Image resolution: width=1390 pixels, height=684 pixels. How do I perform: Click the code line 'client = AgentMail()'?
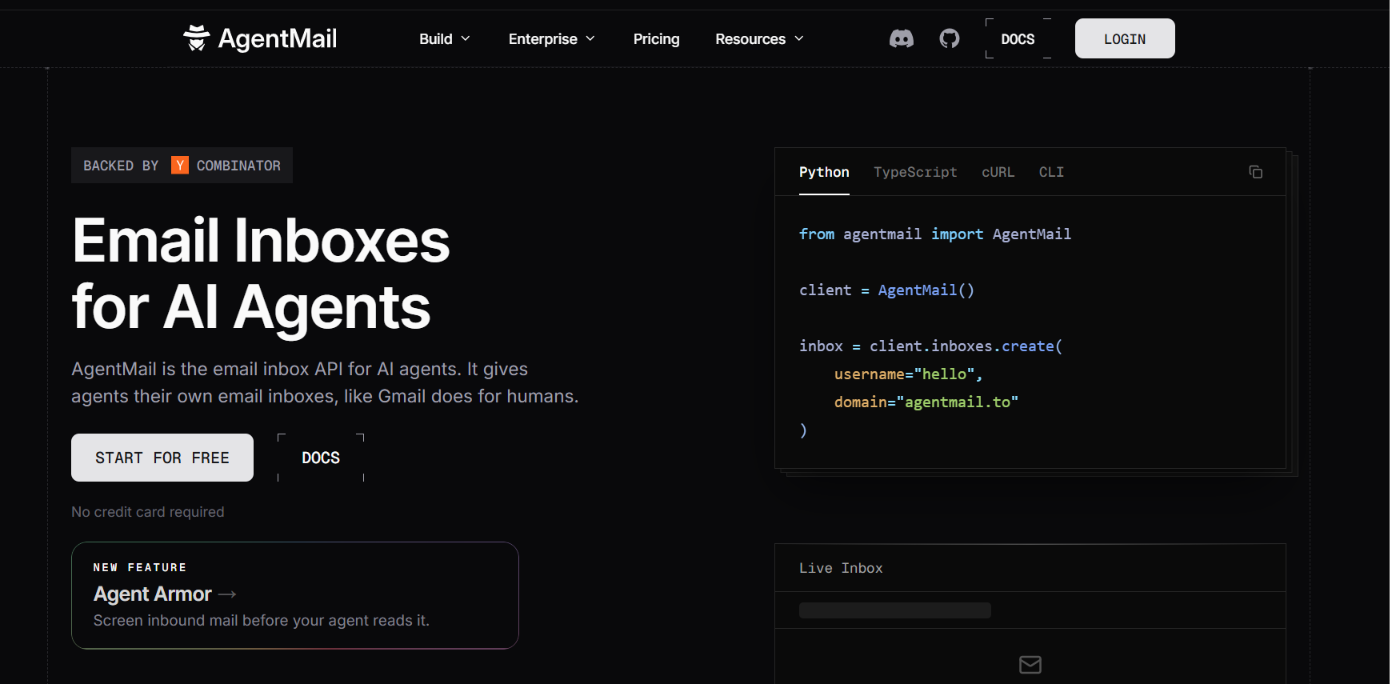point(887,290)
